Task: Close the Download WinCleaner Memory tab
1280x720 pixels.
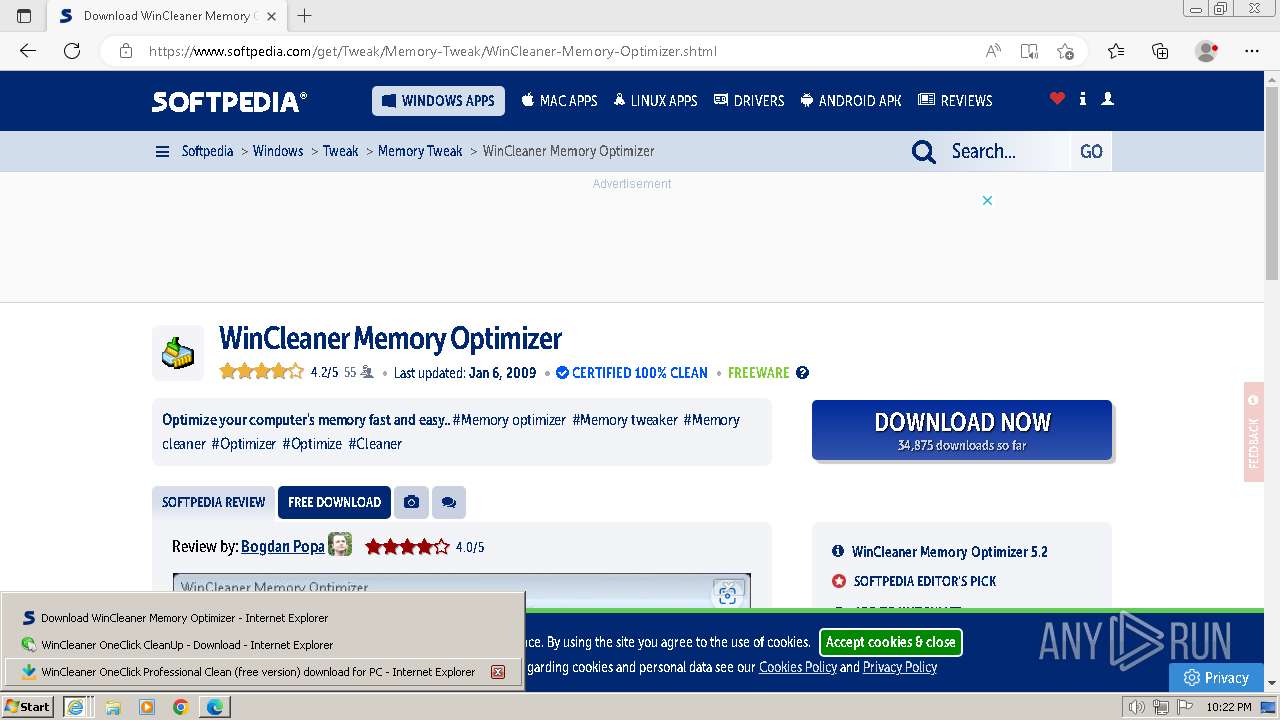Action: tap(271, 16)
